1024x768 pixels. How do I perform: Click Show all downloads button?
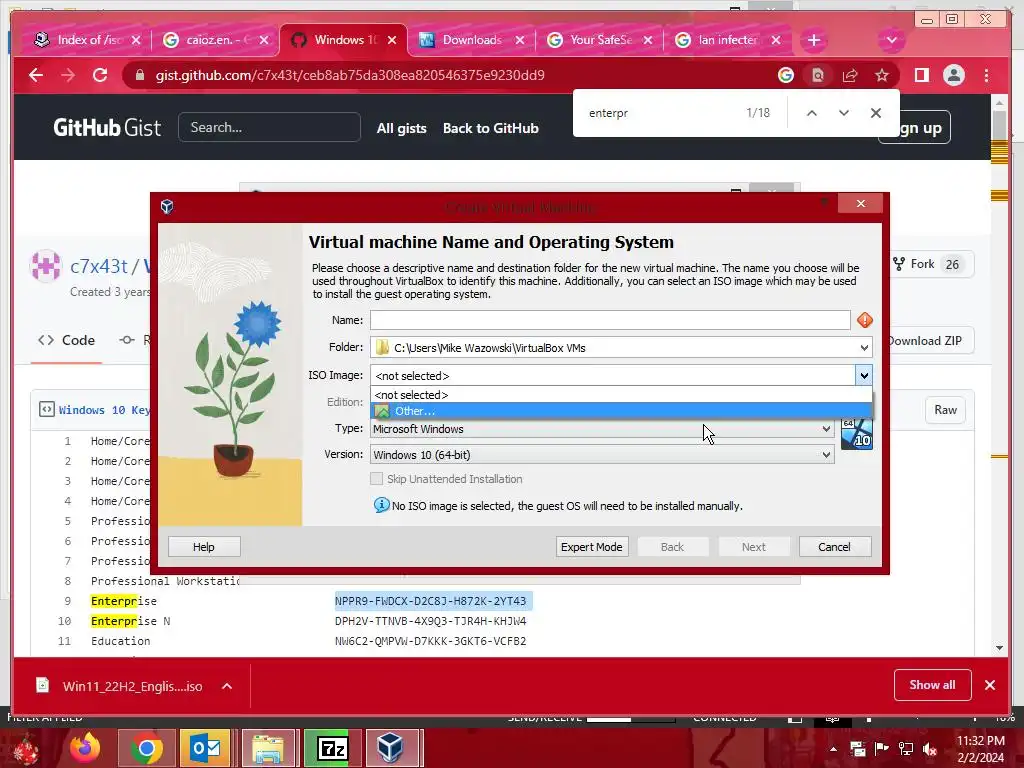point(932,685)
